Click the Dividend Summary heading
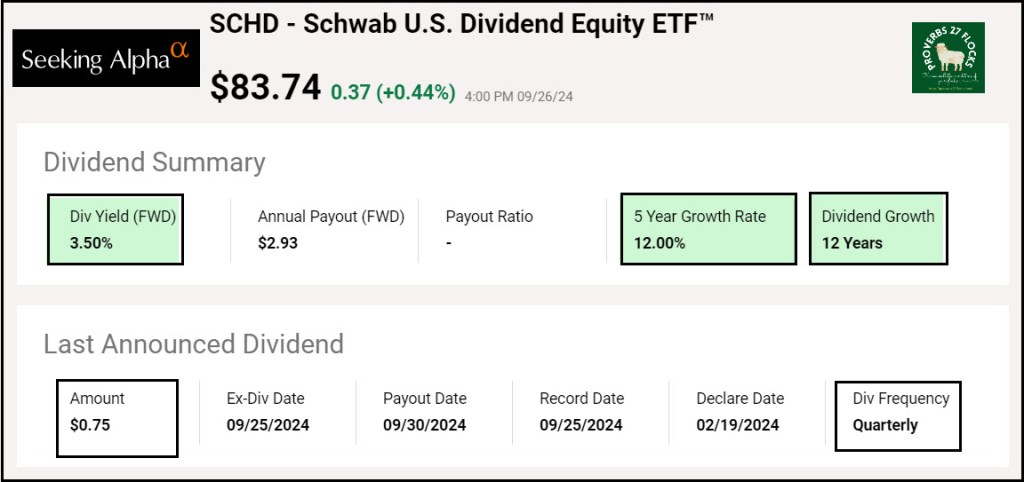Image resolution: width=1024 pixels, height=482 pixels. pos(154,162)
